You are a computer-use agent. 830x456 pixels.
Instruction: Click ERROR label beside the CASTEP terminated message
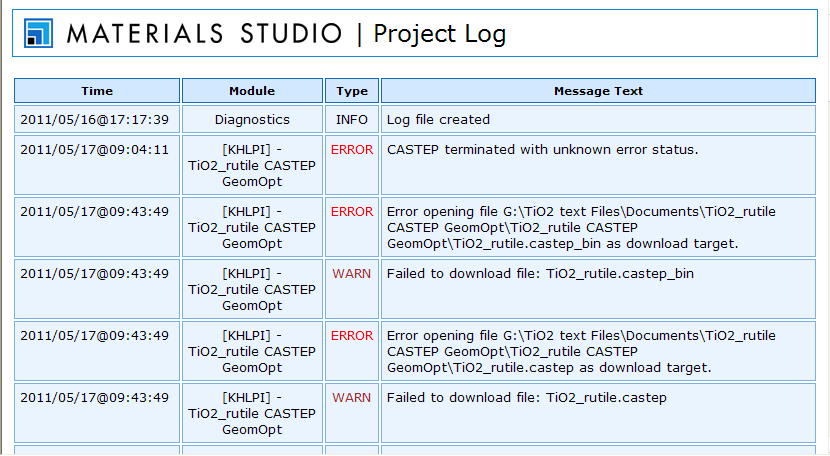pyautogui.click(x=352, y=150)
